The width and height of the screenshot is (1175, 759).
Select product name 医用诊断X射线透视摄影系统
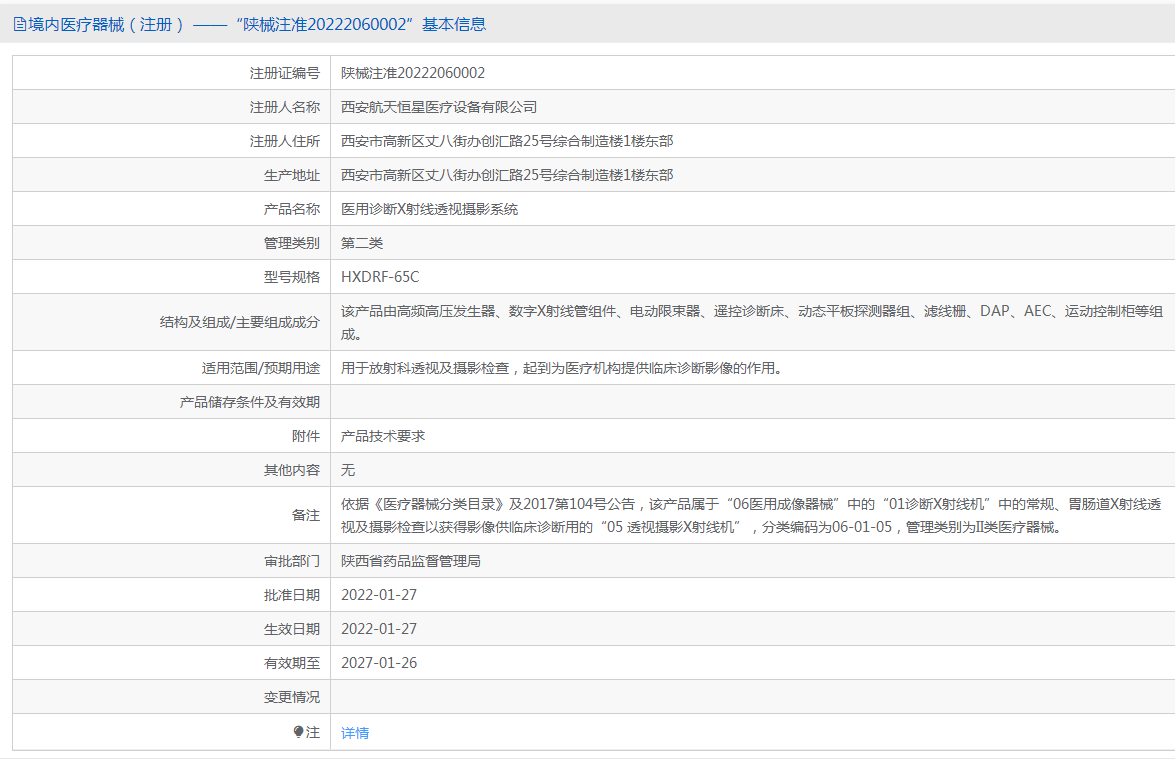pos(429,209)
